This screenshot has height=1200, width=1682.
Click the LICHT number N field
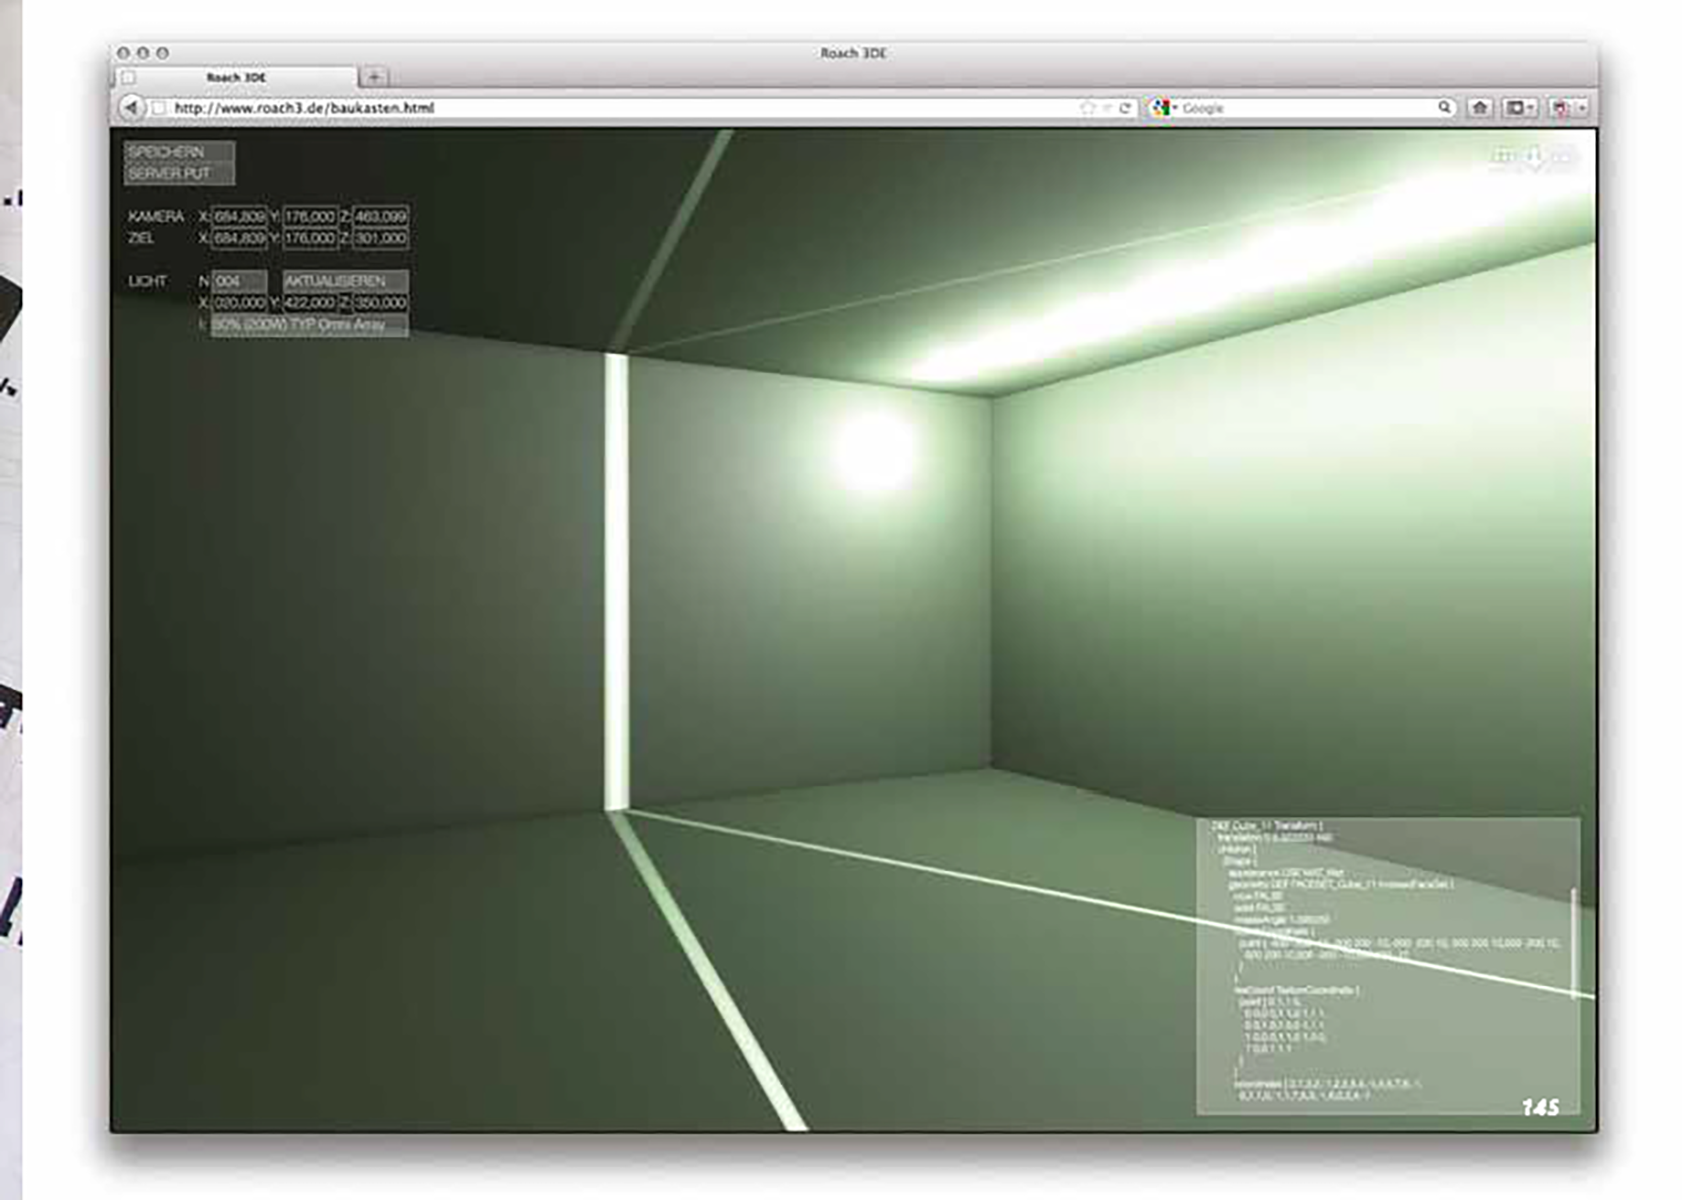pos(239,281)
